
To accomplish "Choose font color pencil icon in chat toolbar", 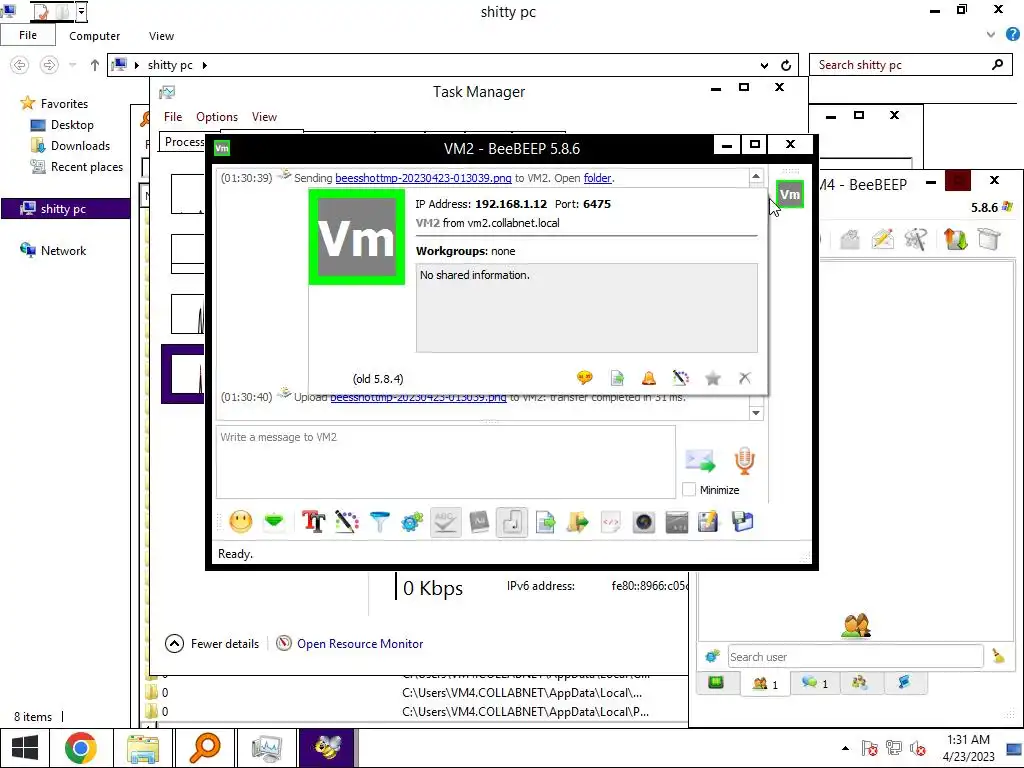I will pyautogui.click(x=347, y=522).
